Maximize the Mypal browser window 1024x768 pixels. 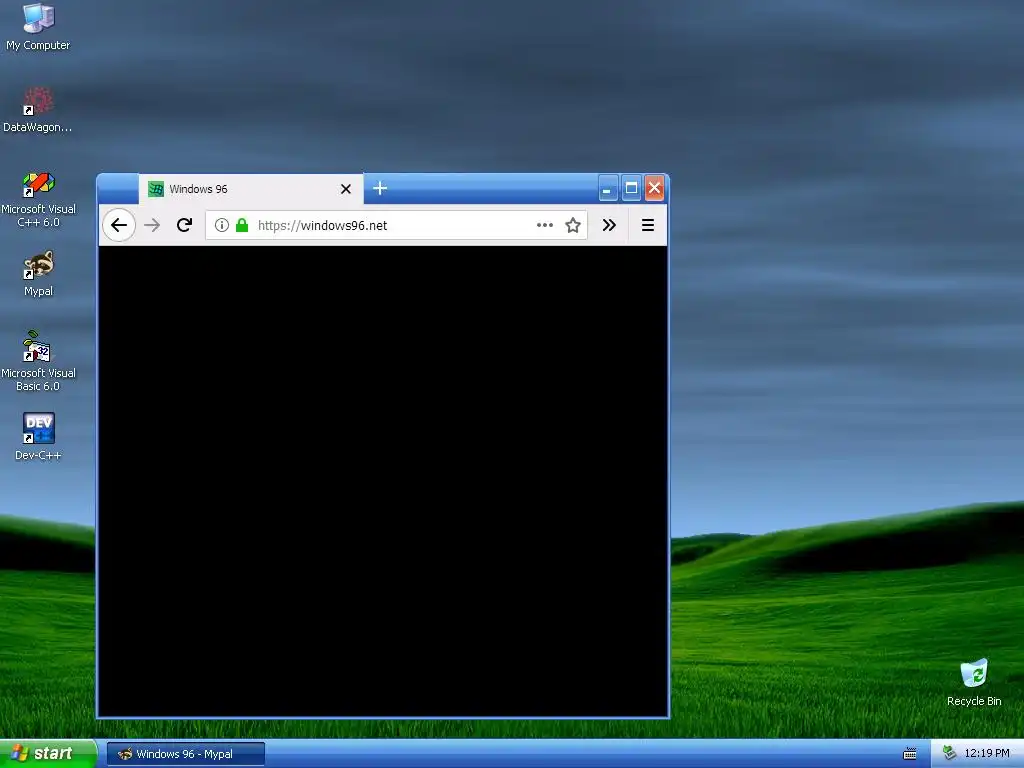[x=632, y=189]
